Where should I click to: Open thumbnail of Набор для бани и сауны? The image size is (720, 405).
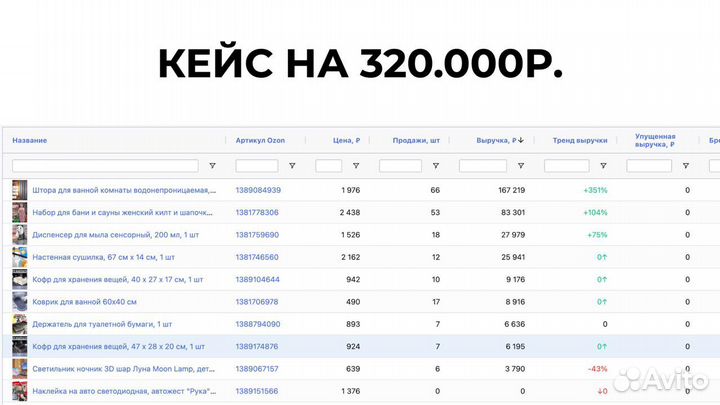[19, 213]
